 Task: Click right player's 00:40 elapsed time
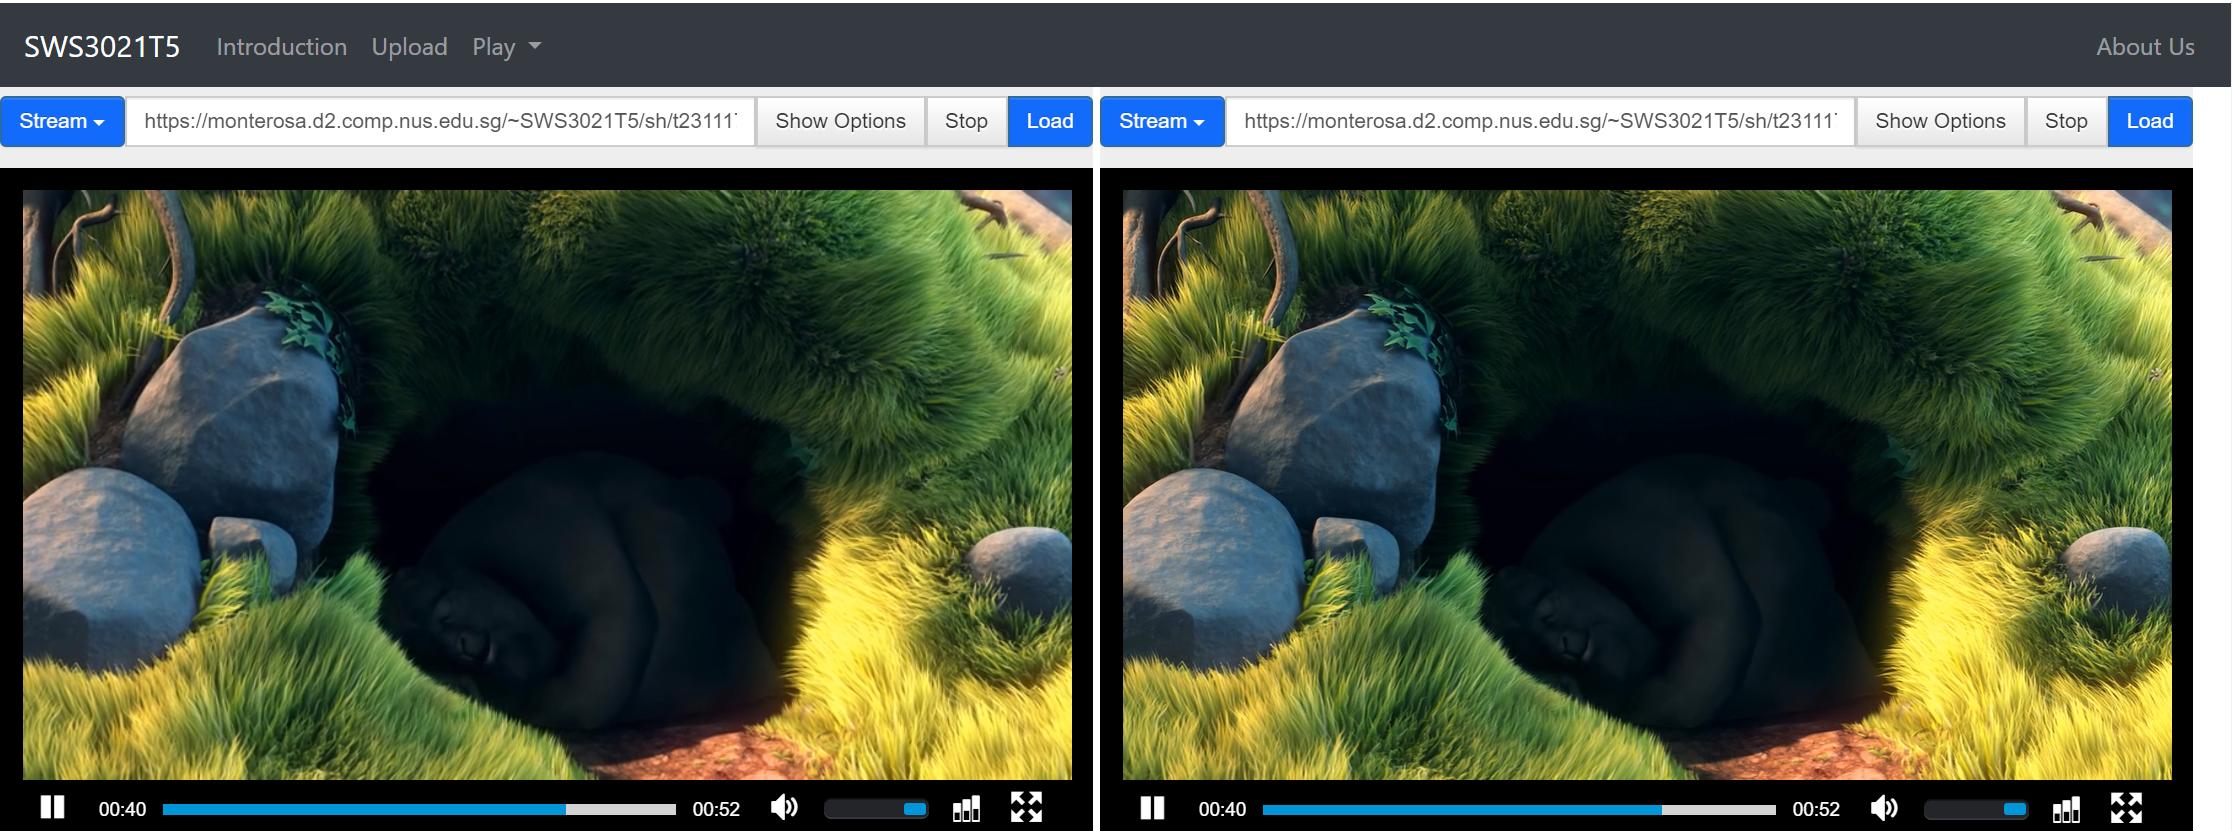point(1222,809)
